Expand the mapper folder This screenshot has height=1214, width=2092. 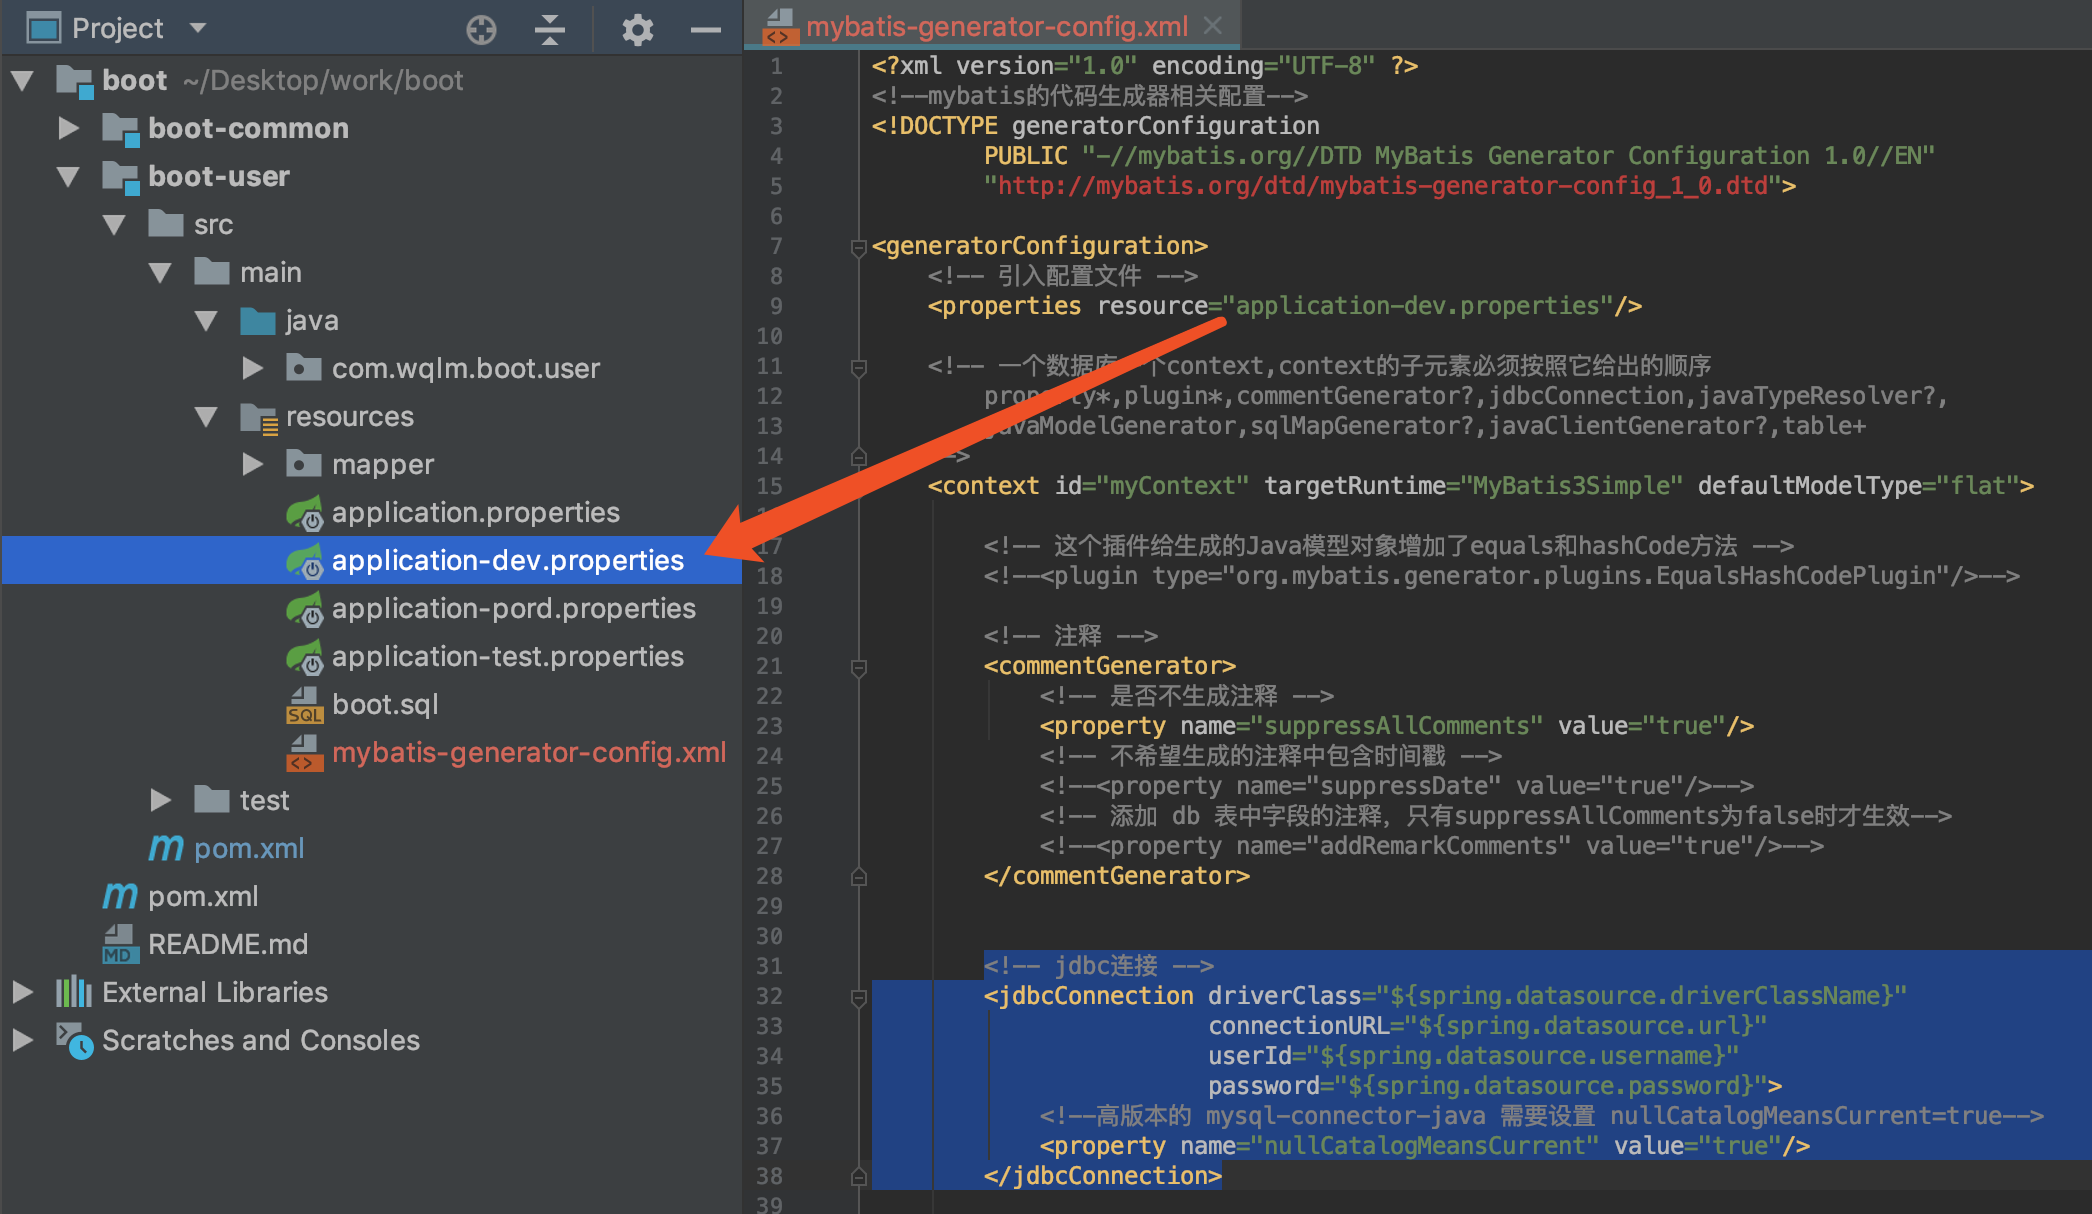coord(252,464)
